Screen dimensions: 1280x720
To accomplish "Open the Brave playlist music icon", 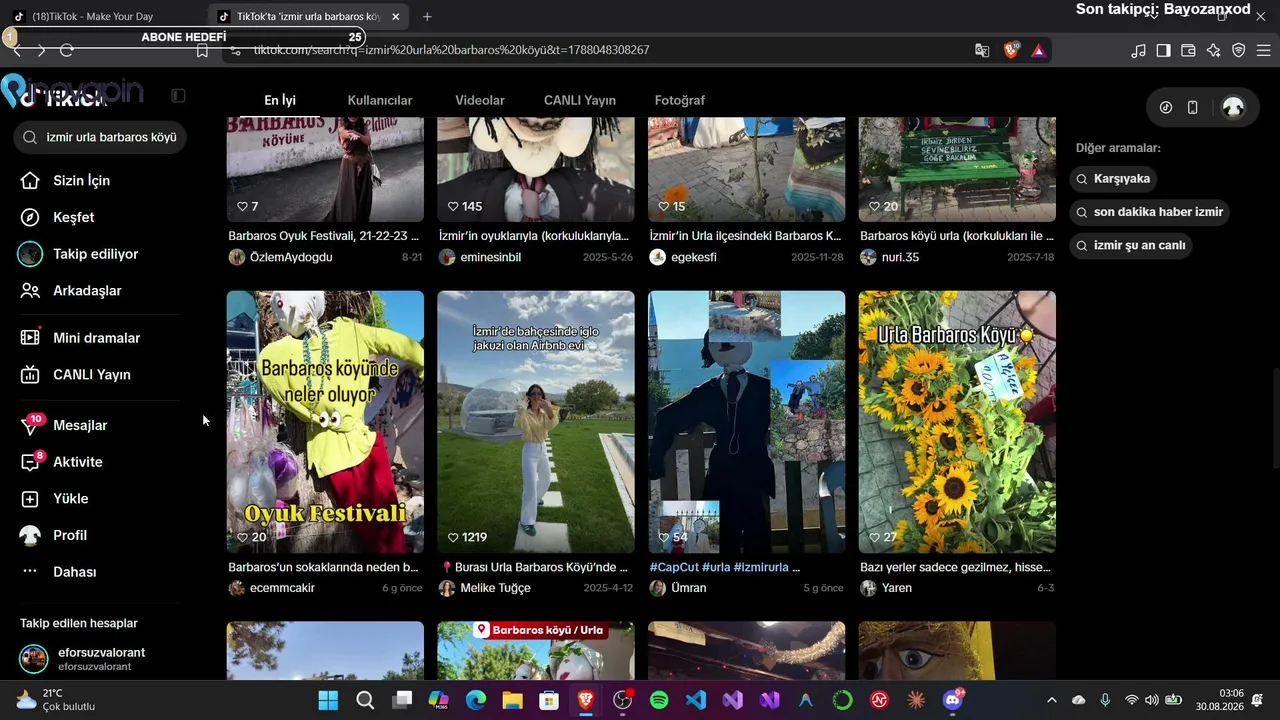I will click(1138, 50).
